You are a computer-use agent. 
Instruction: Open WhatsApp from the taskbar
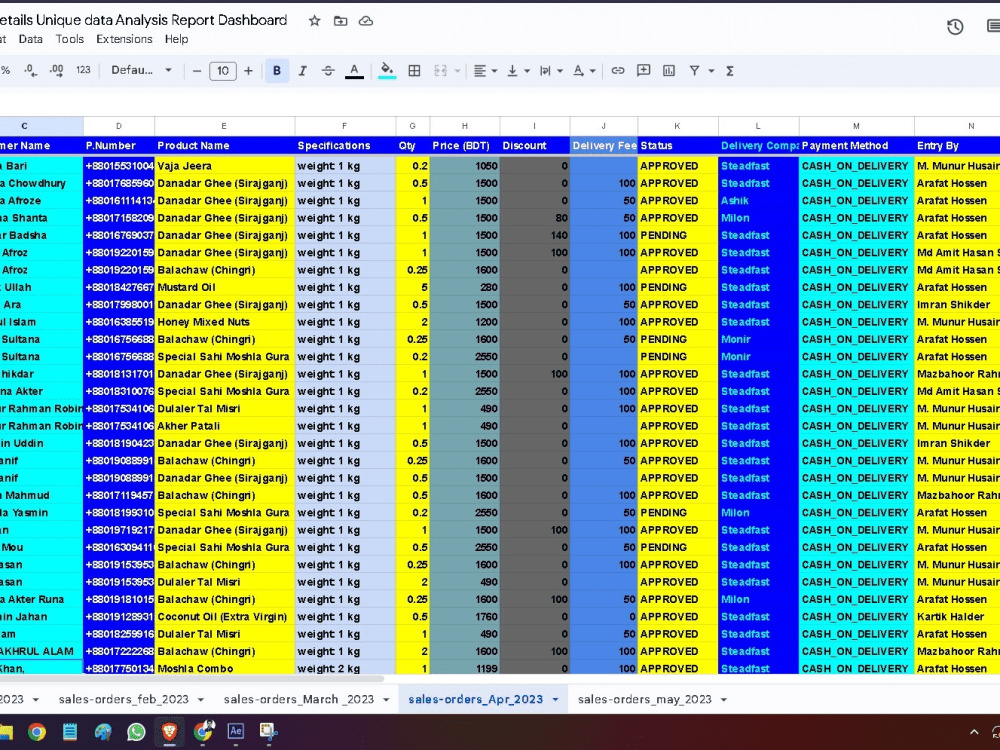[x=136, y=731]
